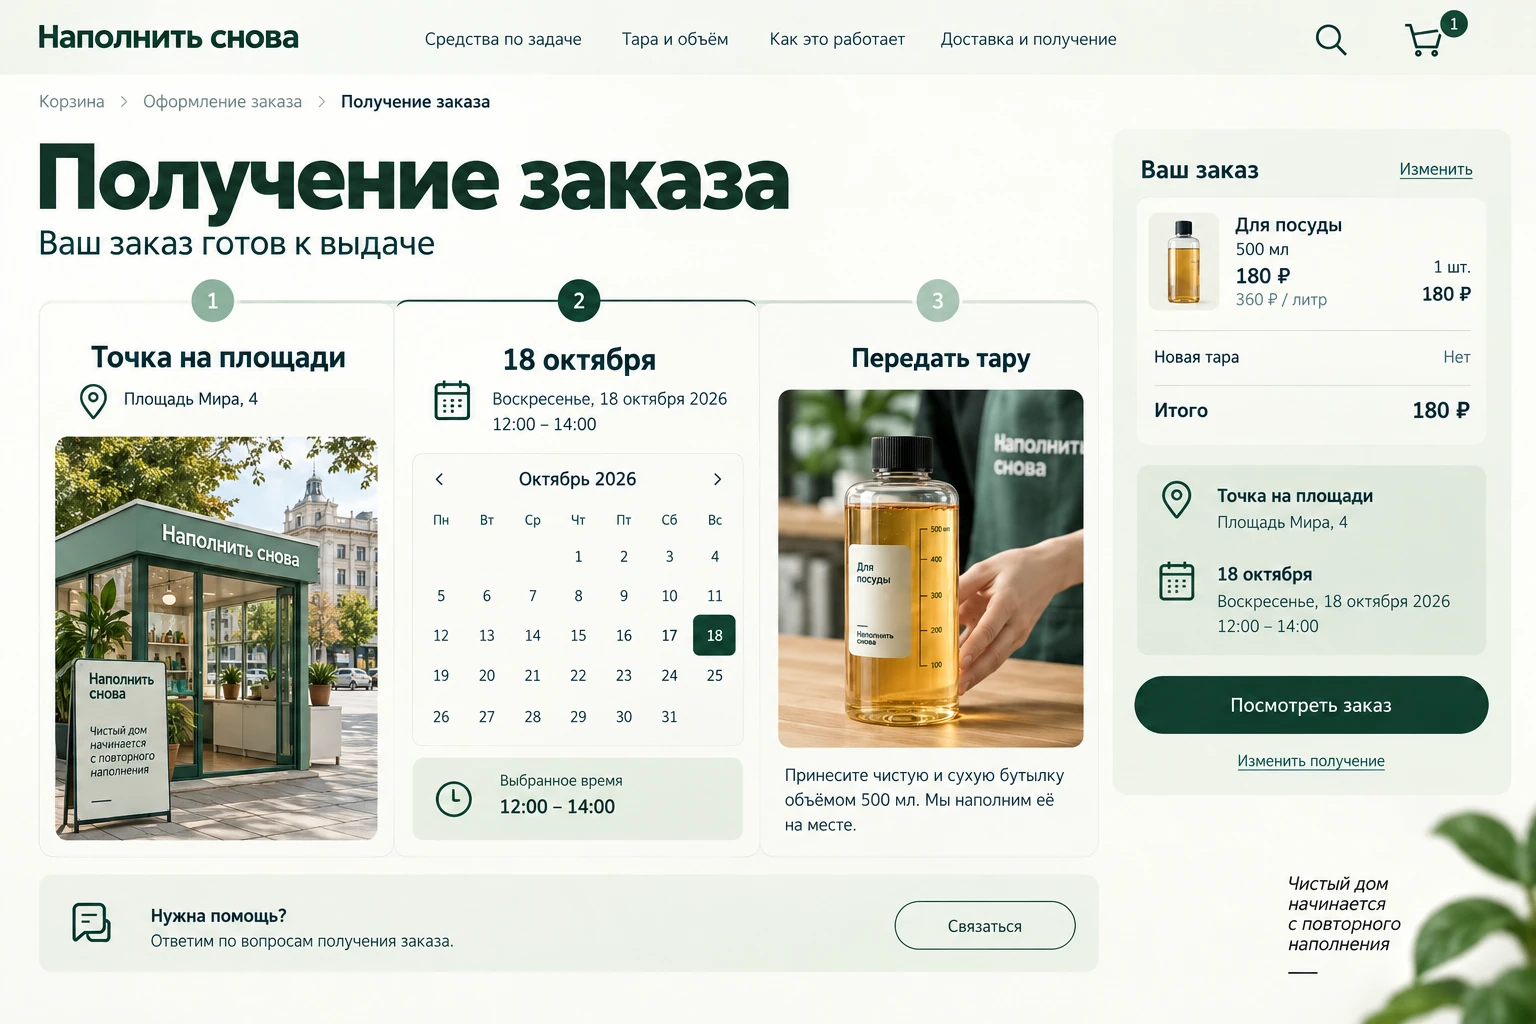Click the Октябрь 2026 month label
This screenshot has width=1536, height=1024.
pyautogui.click(x=577, y=479)
